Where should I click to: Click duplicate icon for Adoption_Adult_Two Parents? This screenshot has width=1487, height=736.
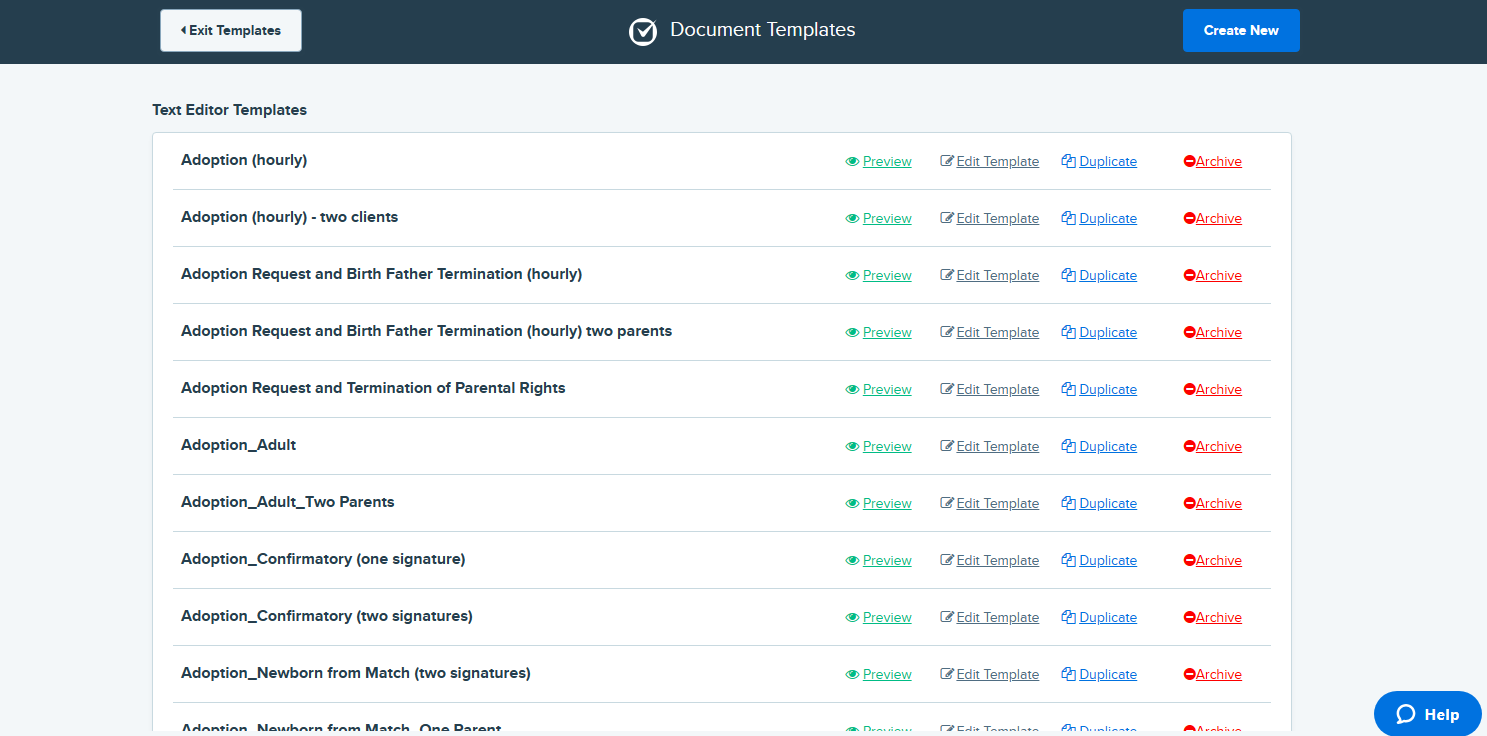(1068, 503)
